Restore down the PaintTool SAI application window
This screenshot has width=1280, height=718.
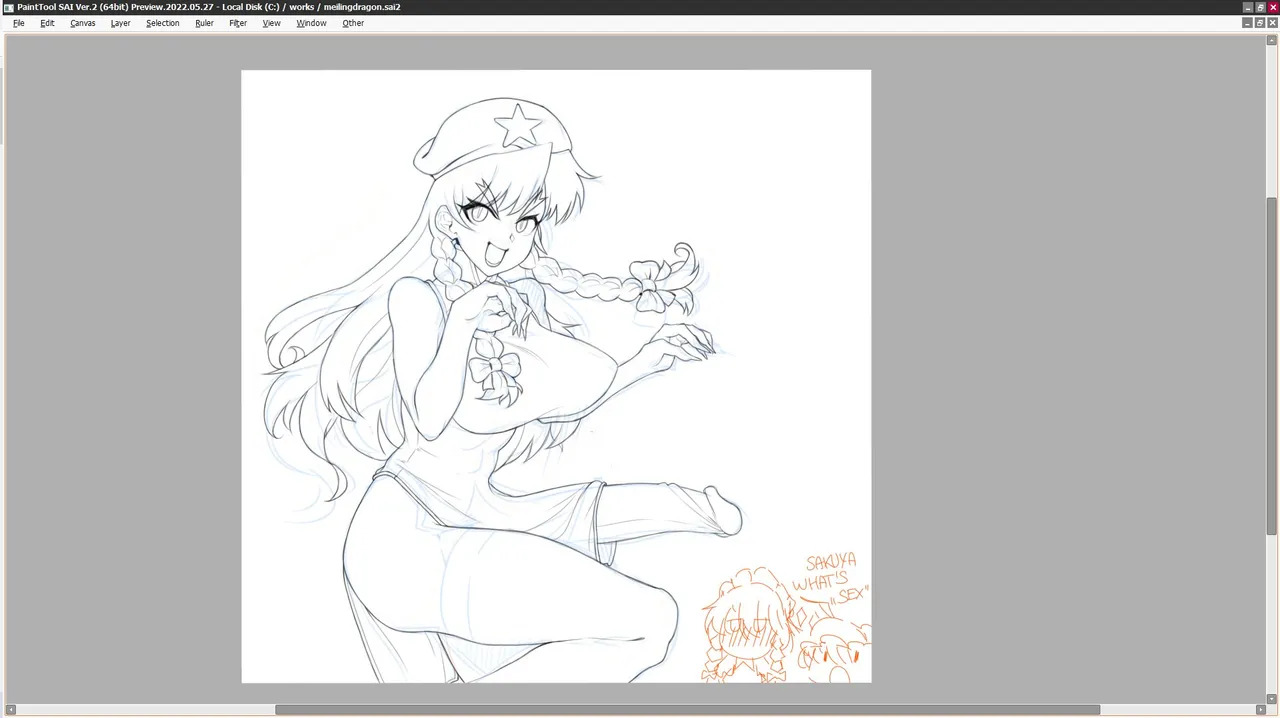point(1260,7)
